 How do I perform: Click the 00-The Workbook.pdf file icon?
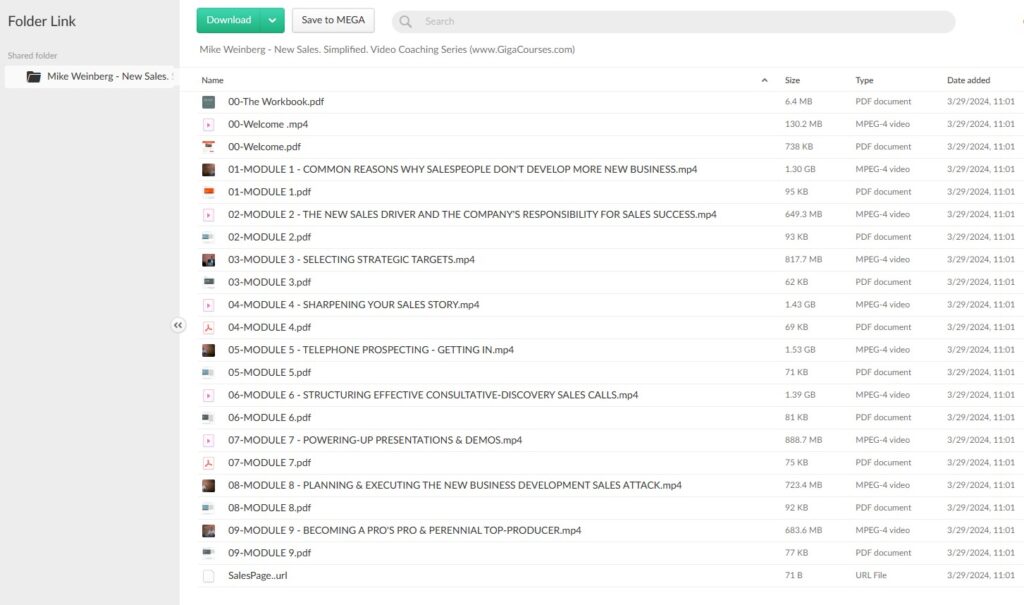(x=208, y=102)
